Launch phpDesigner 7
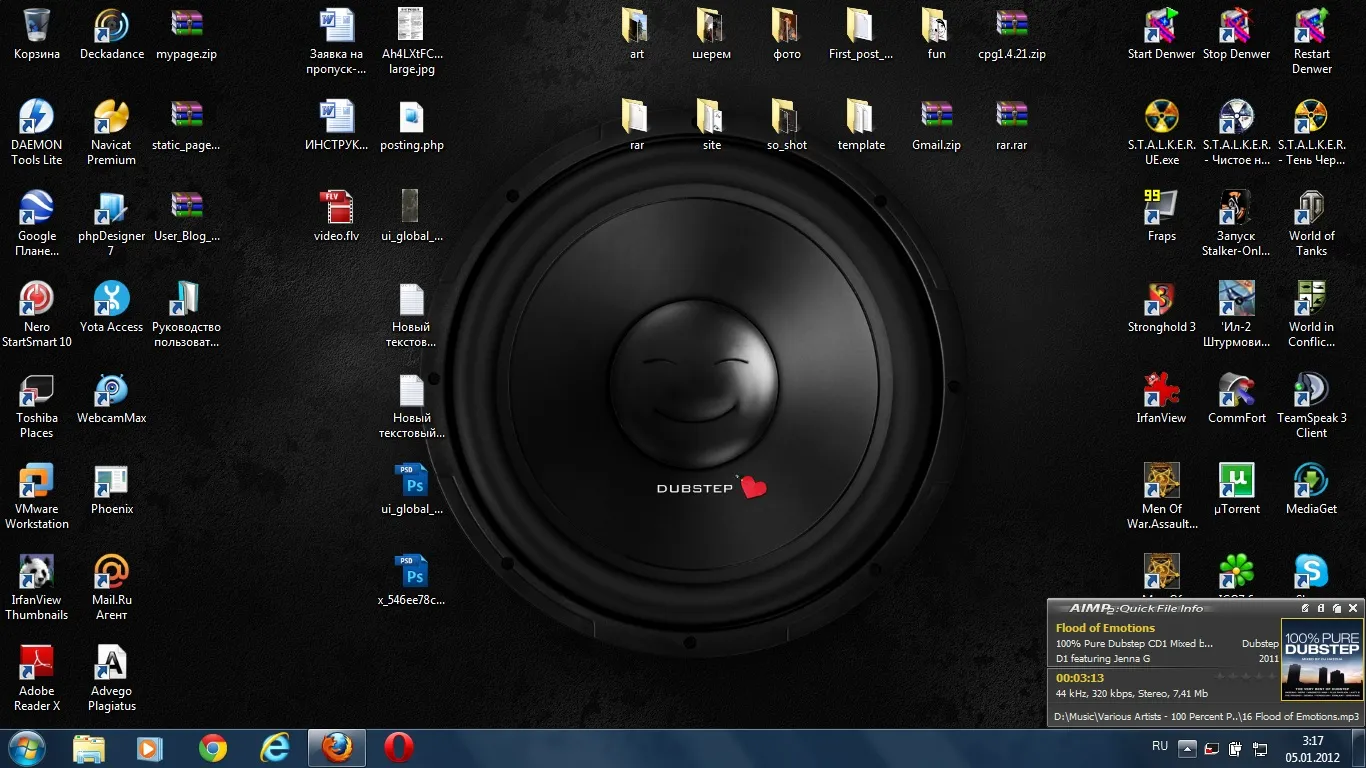The width and height of the screenshot is (1366, 768). coord(112,223)
